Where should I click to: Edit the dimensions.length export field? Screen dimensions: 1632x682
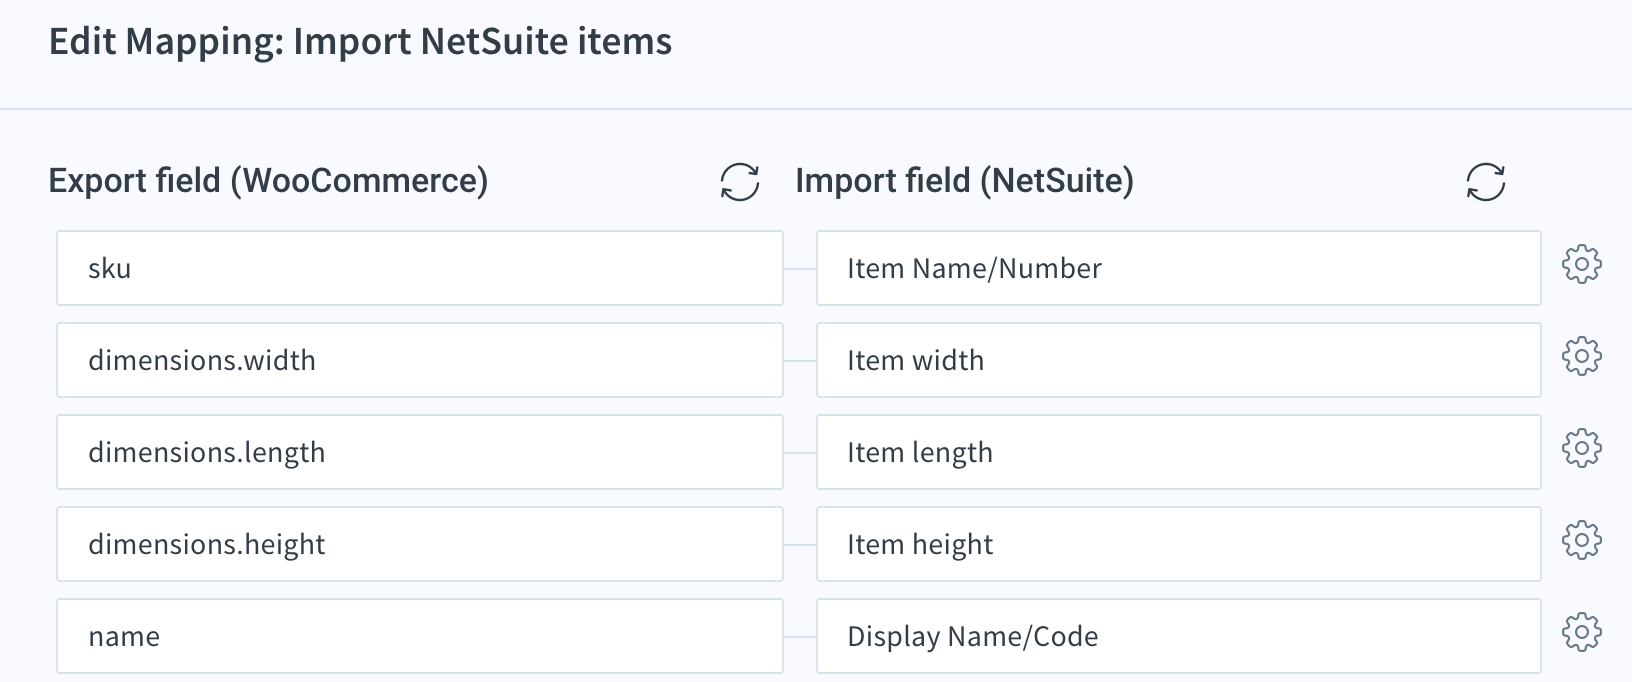[x=420, y=452]
